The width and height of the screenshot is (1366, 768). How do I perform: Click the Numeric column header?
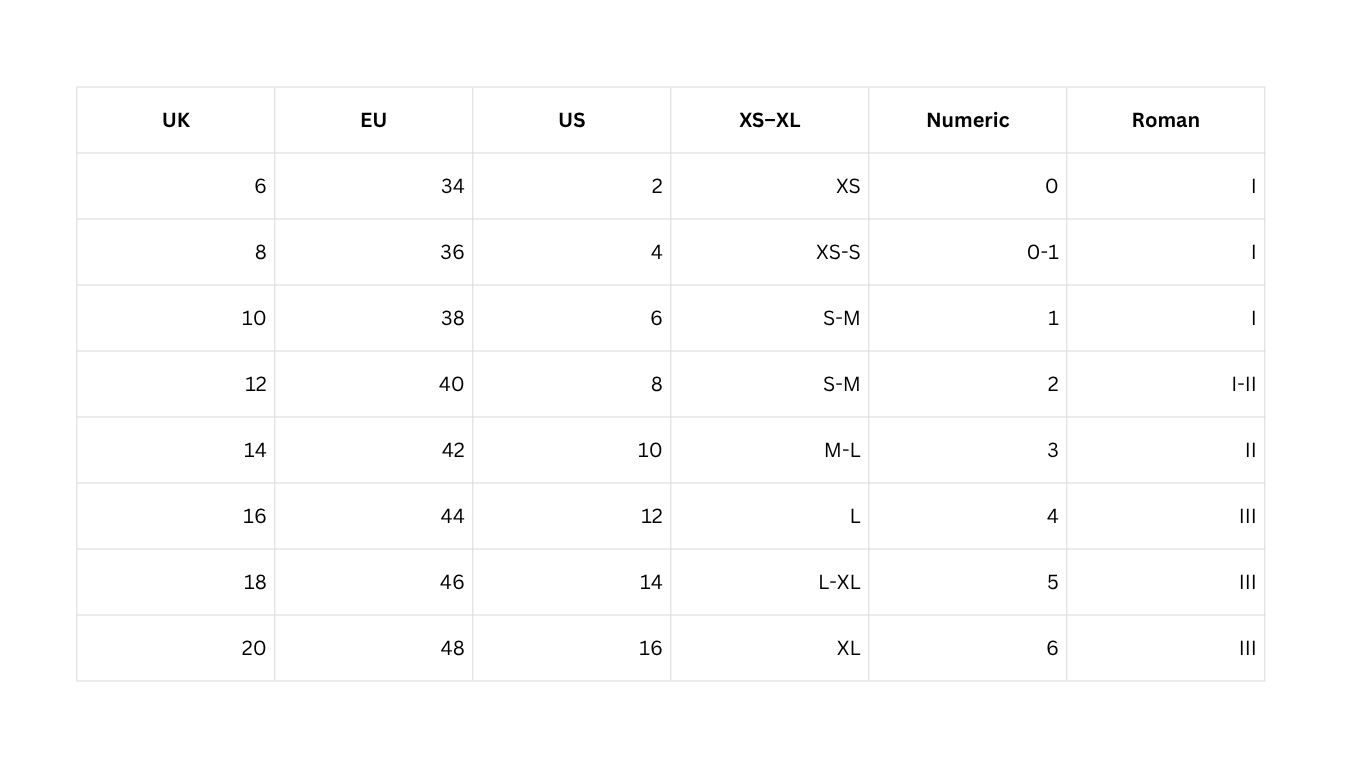click(x=967, y=120)
